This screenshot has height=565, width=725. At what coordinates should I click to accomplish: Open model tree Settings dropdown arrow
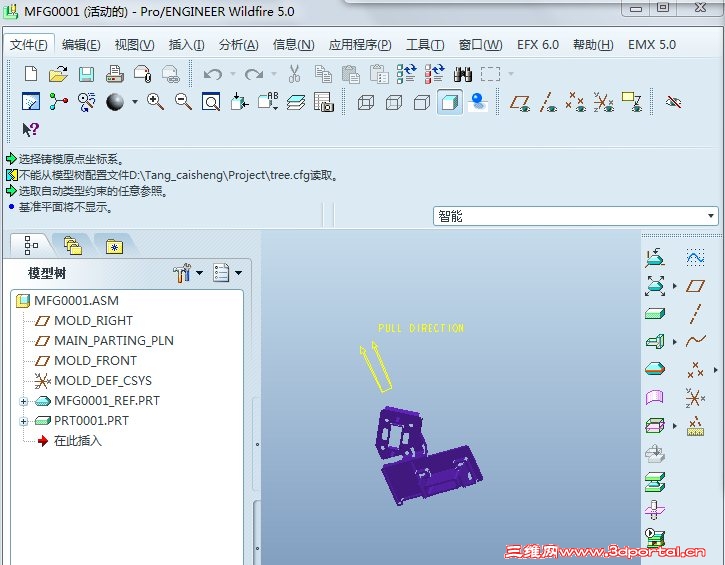pyautogui.click(x=199, y=273)
